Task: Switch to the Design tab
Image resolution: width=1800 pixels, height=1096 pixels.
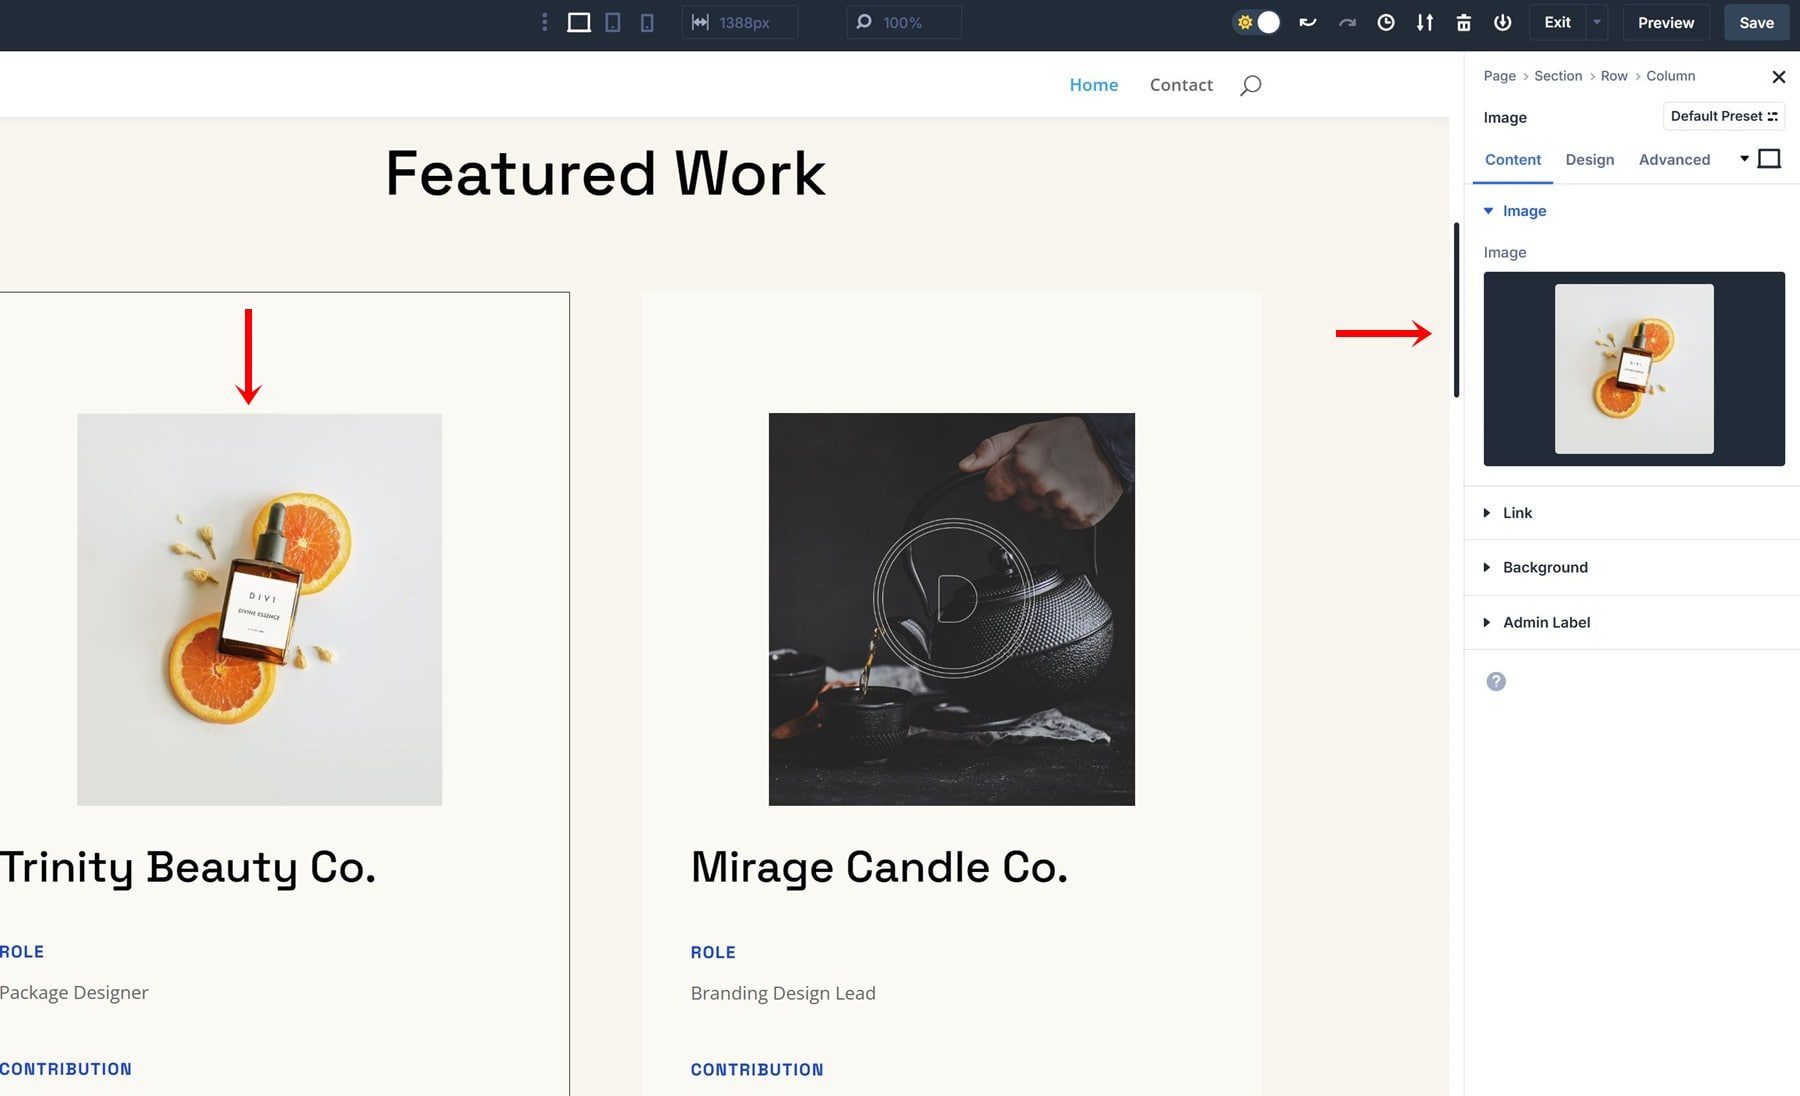Action: click(x=1589, y=160)
